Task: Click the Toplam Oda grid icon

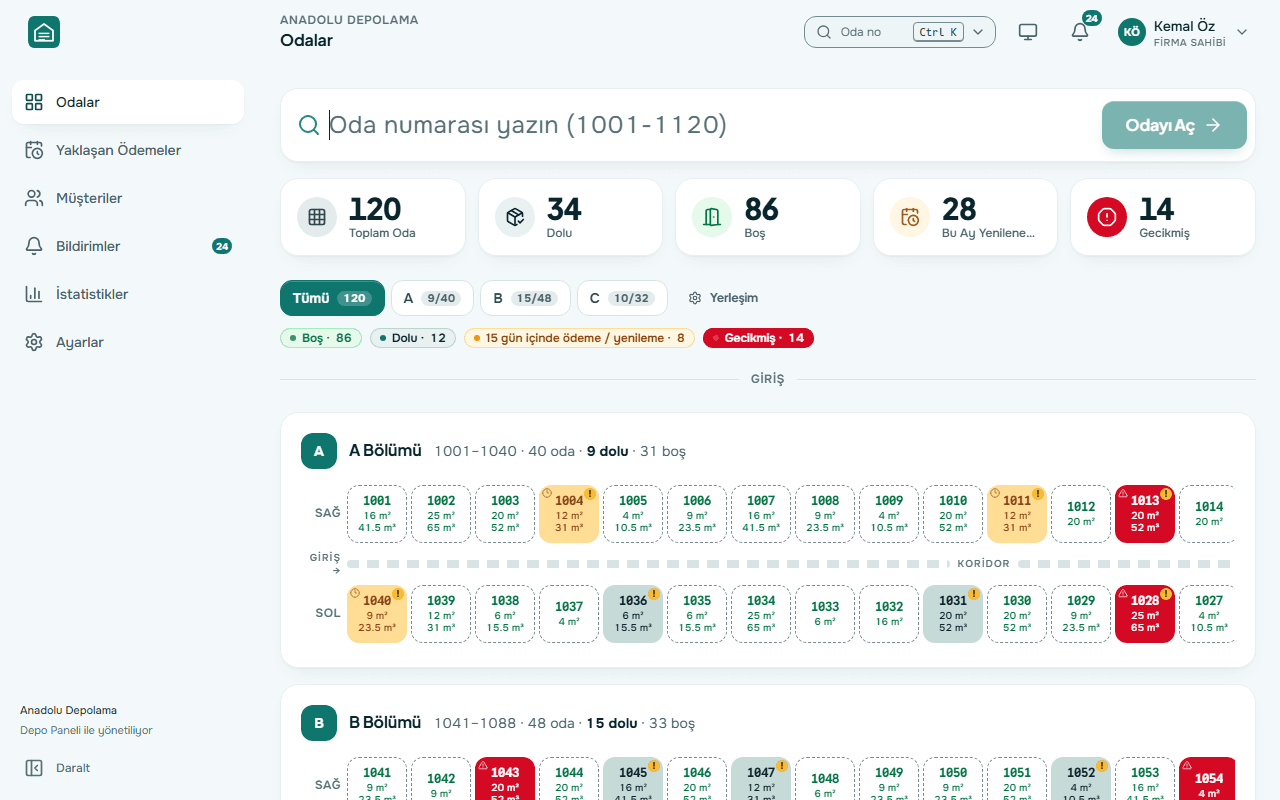Action: [317, 217]
